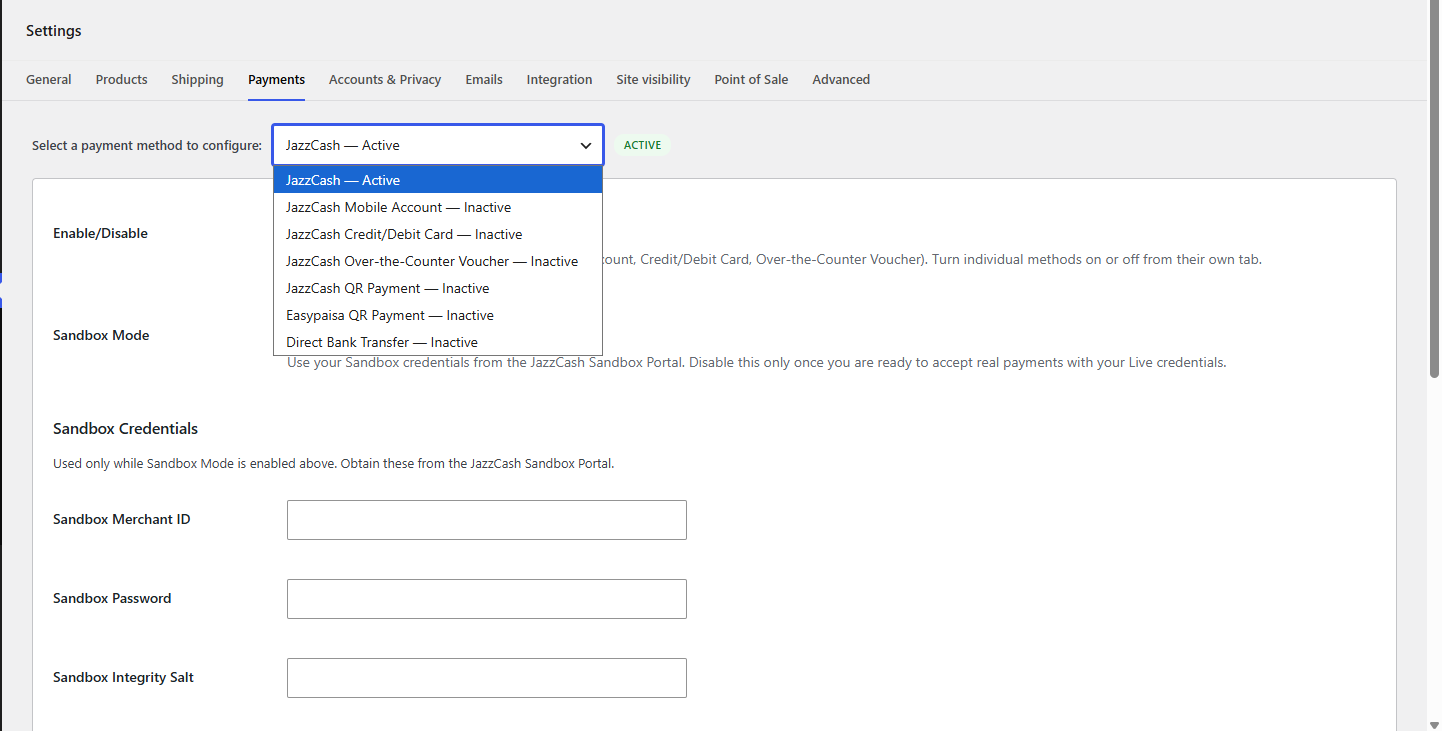Select Direct Bank Transfer — Inactive
The width and height of the screenshot is (1442, 731).
tap(438, 342)
